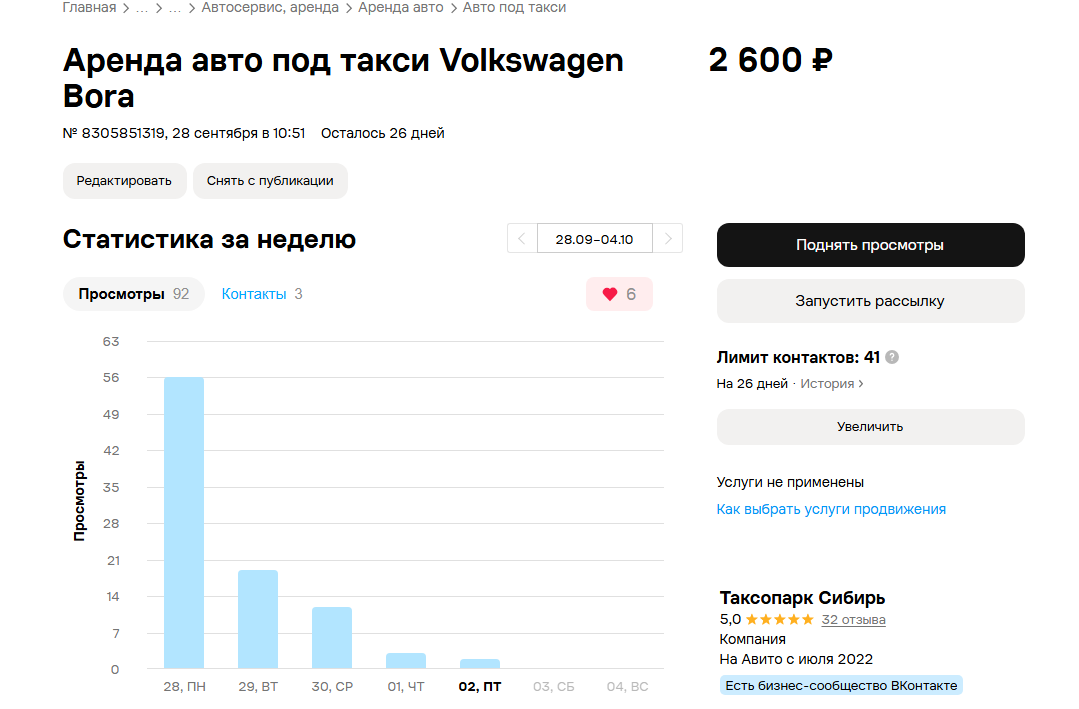Click Снять с публикации button

pyautogui.click(x=270, y=181)
